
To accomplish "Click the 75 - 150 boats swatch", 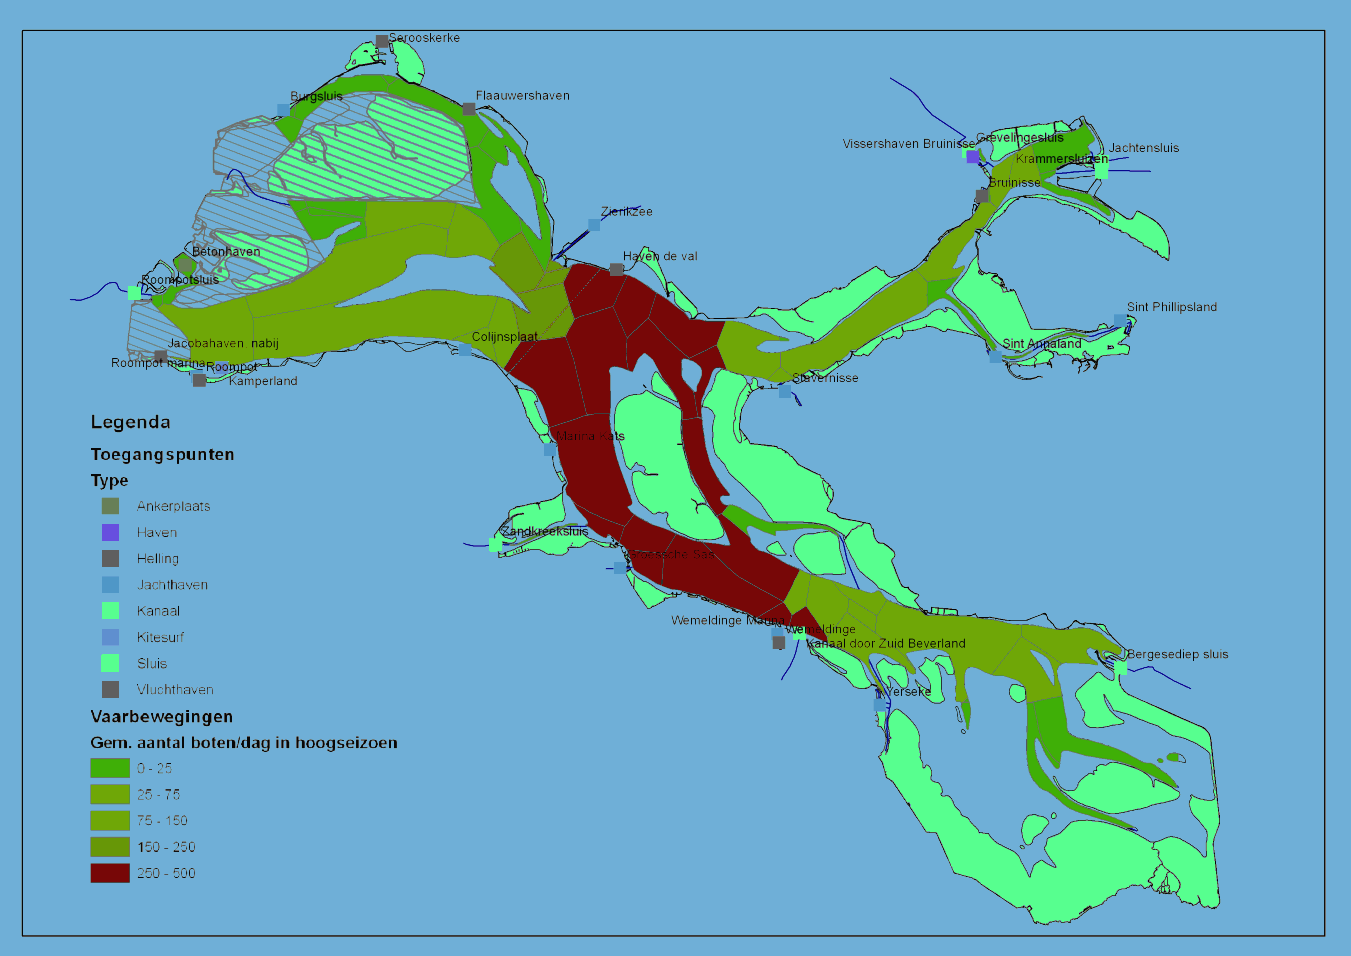I will (110, 820).
